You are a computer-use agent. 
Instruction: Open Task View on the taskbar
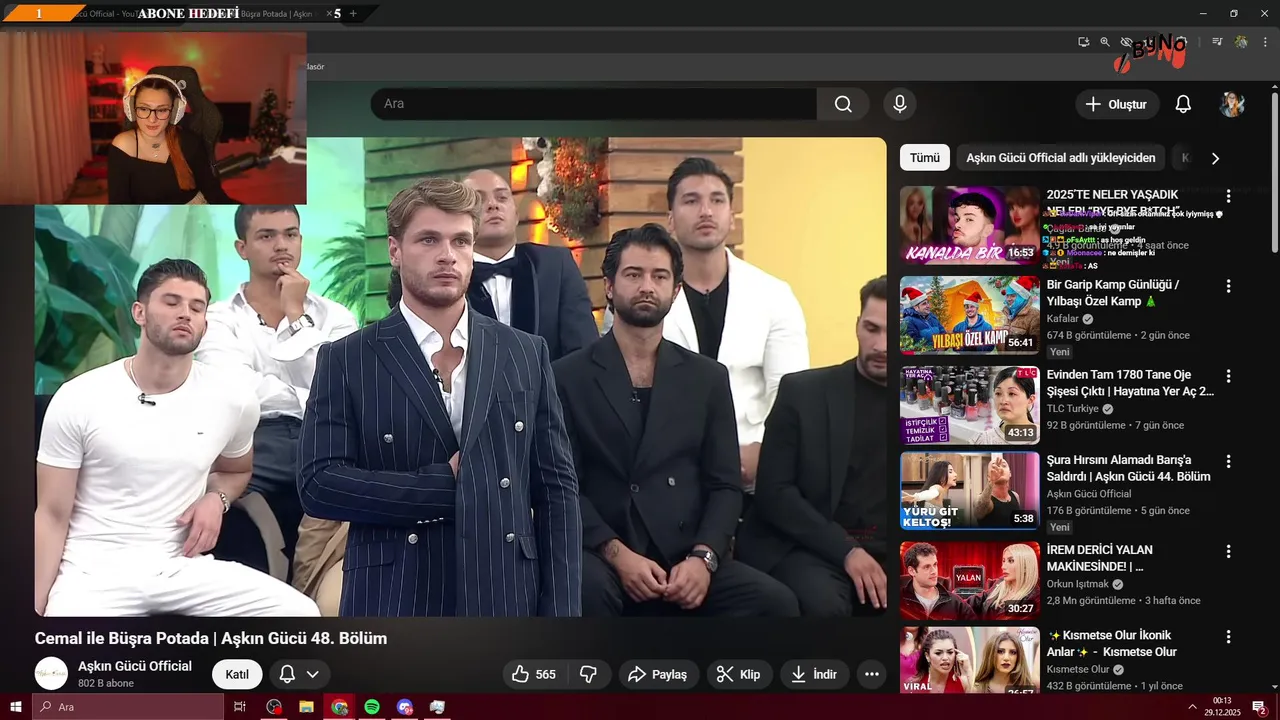(x=240, y=707)
